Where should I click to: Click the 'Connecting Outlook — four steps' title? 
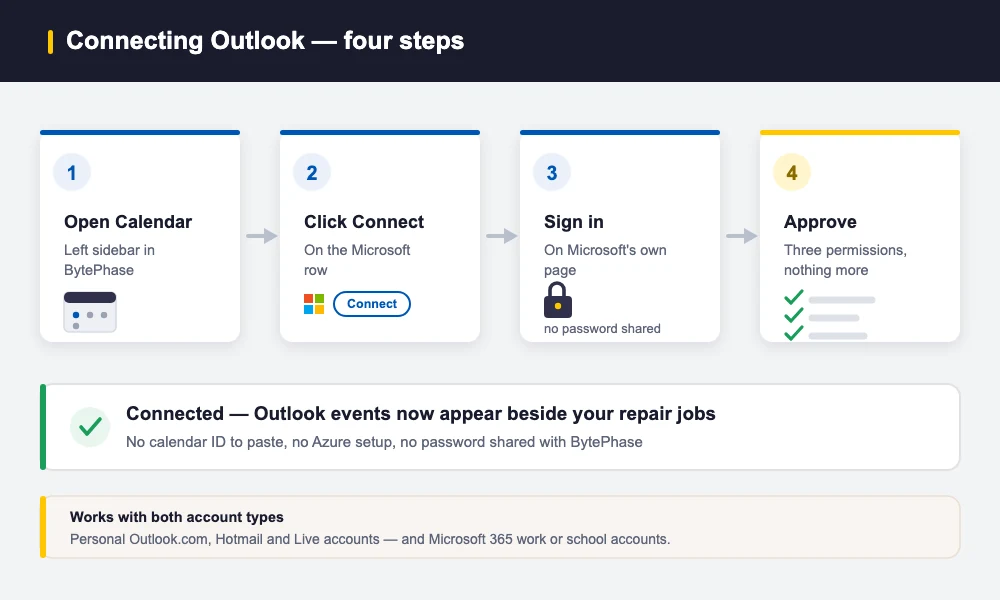265,41
